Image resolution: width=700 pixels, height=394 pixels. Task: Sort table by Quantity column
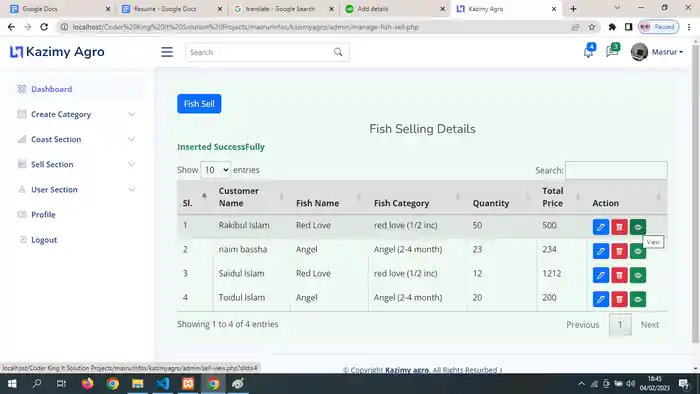pos(501,197)
